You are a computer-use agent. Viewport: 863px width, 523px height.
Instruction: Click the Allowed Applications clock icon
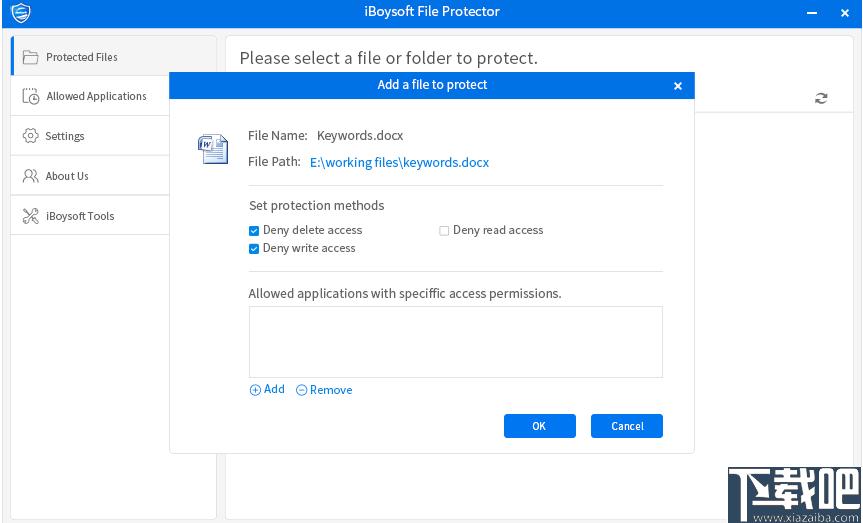coord(30,96)
